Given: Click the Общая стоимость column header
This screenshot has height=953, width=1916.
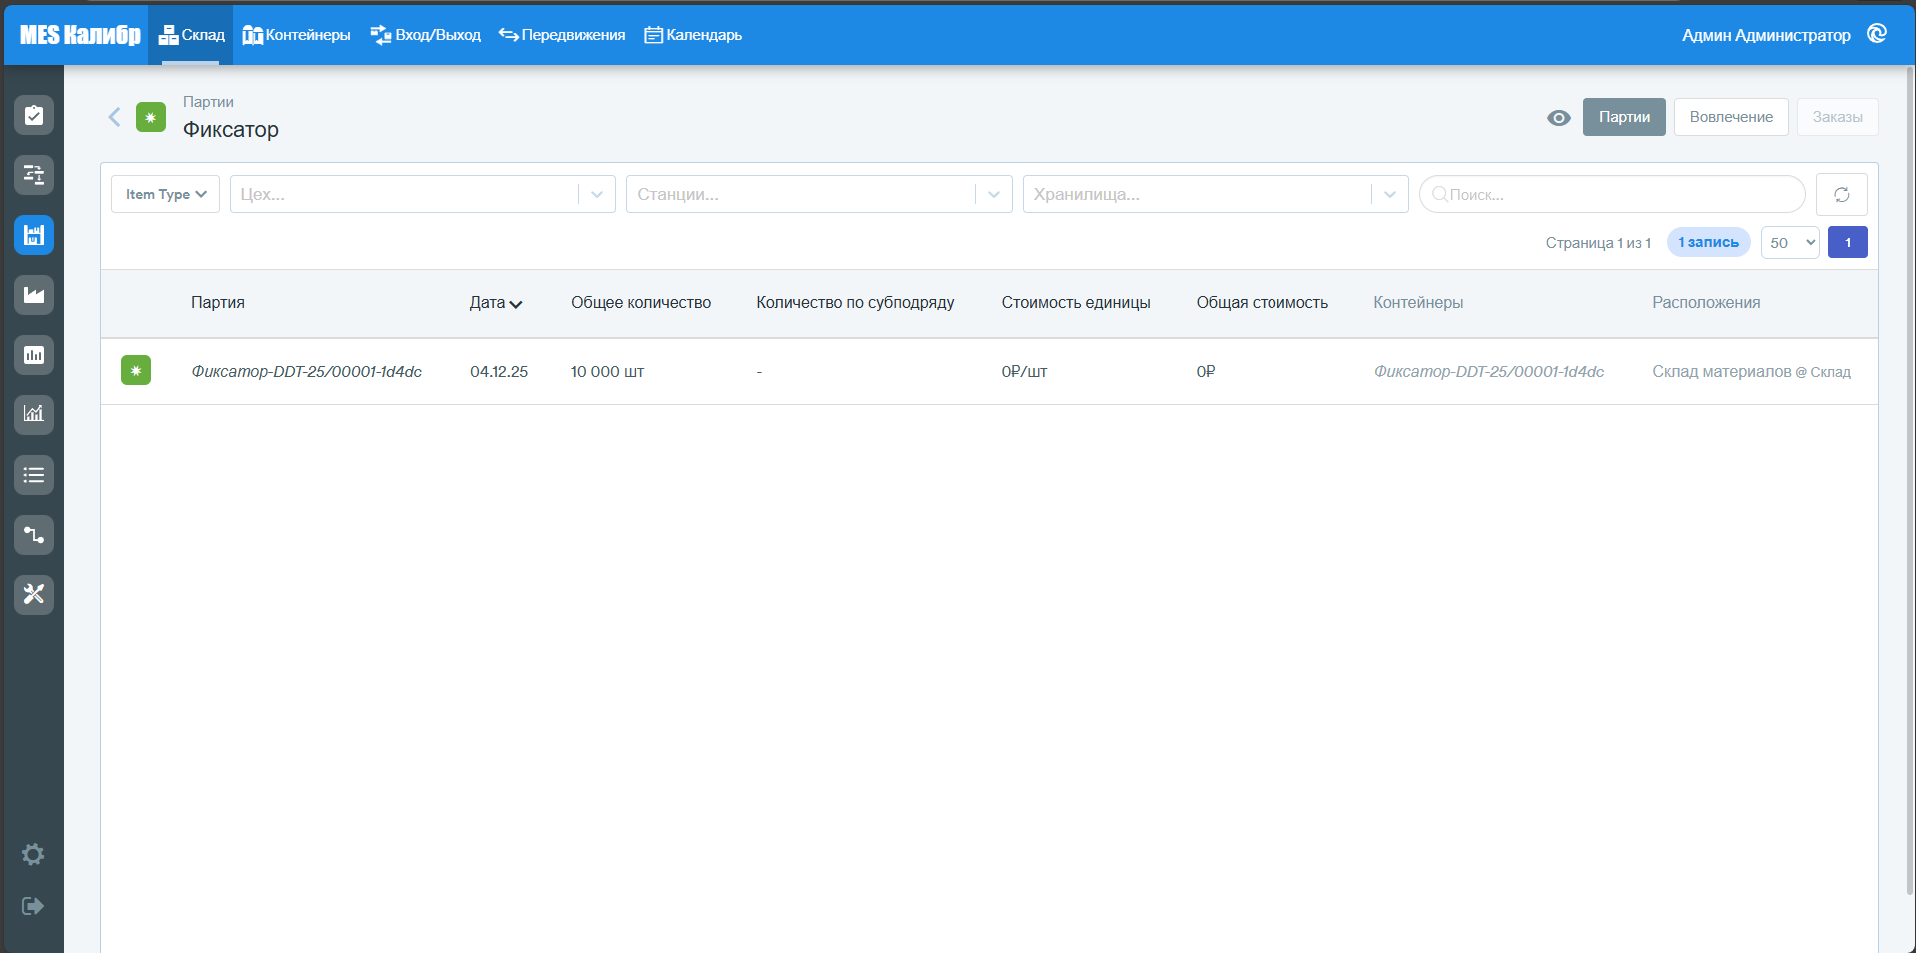Looking at the screenshot, I should point(1262,303).
